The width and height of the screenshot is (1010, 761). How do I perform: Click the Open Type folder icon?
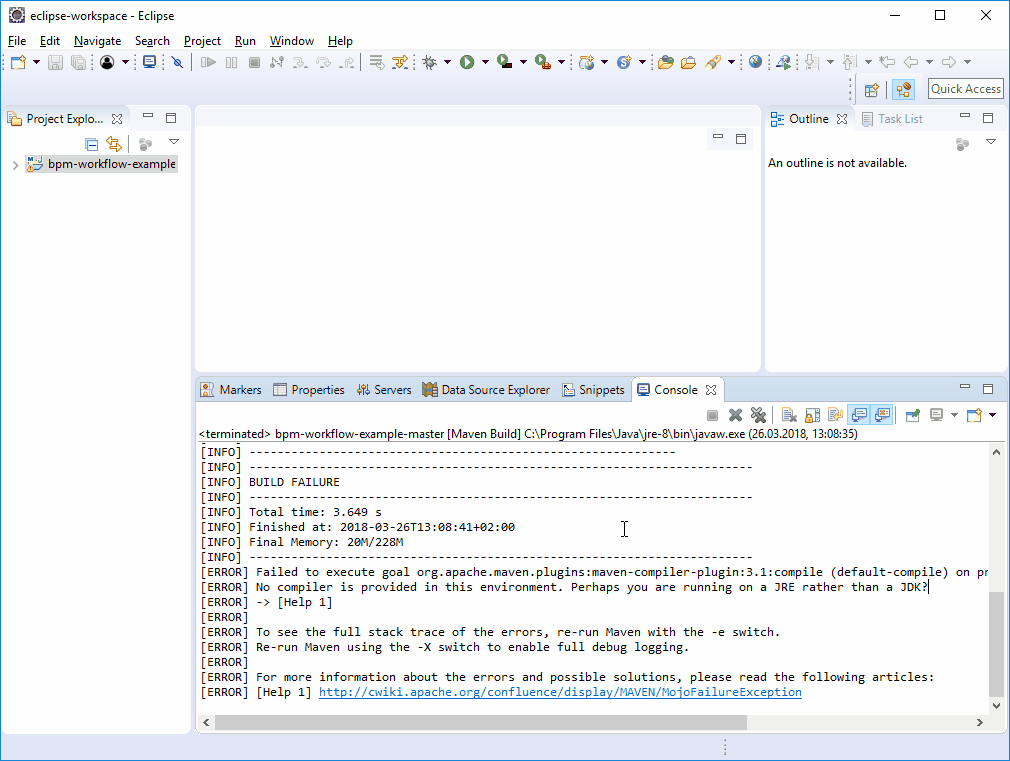666,62
